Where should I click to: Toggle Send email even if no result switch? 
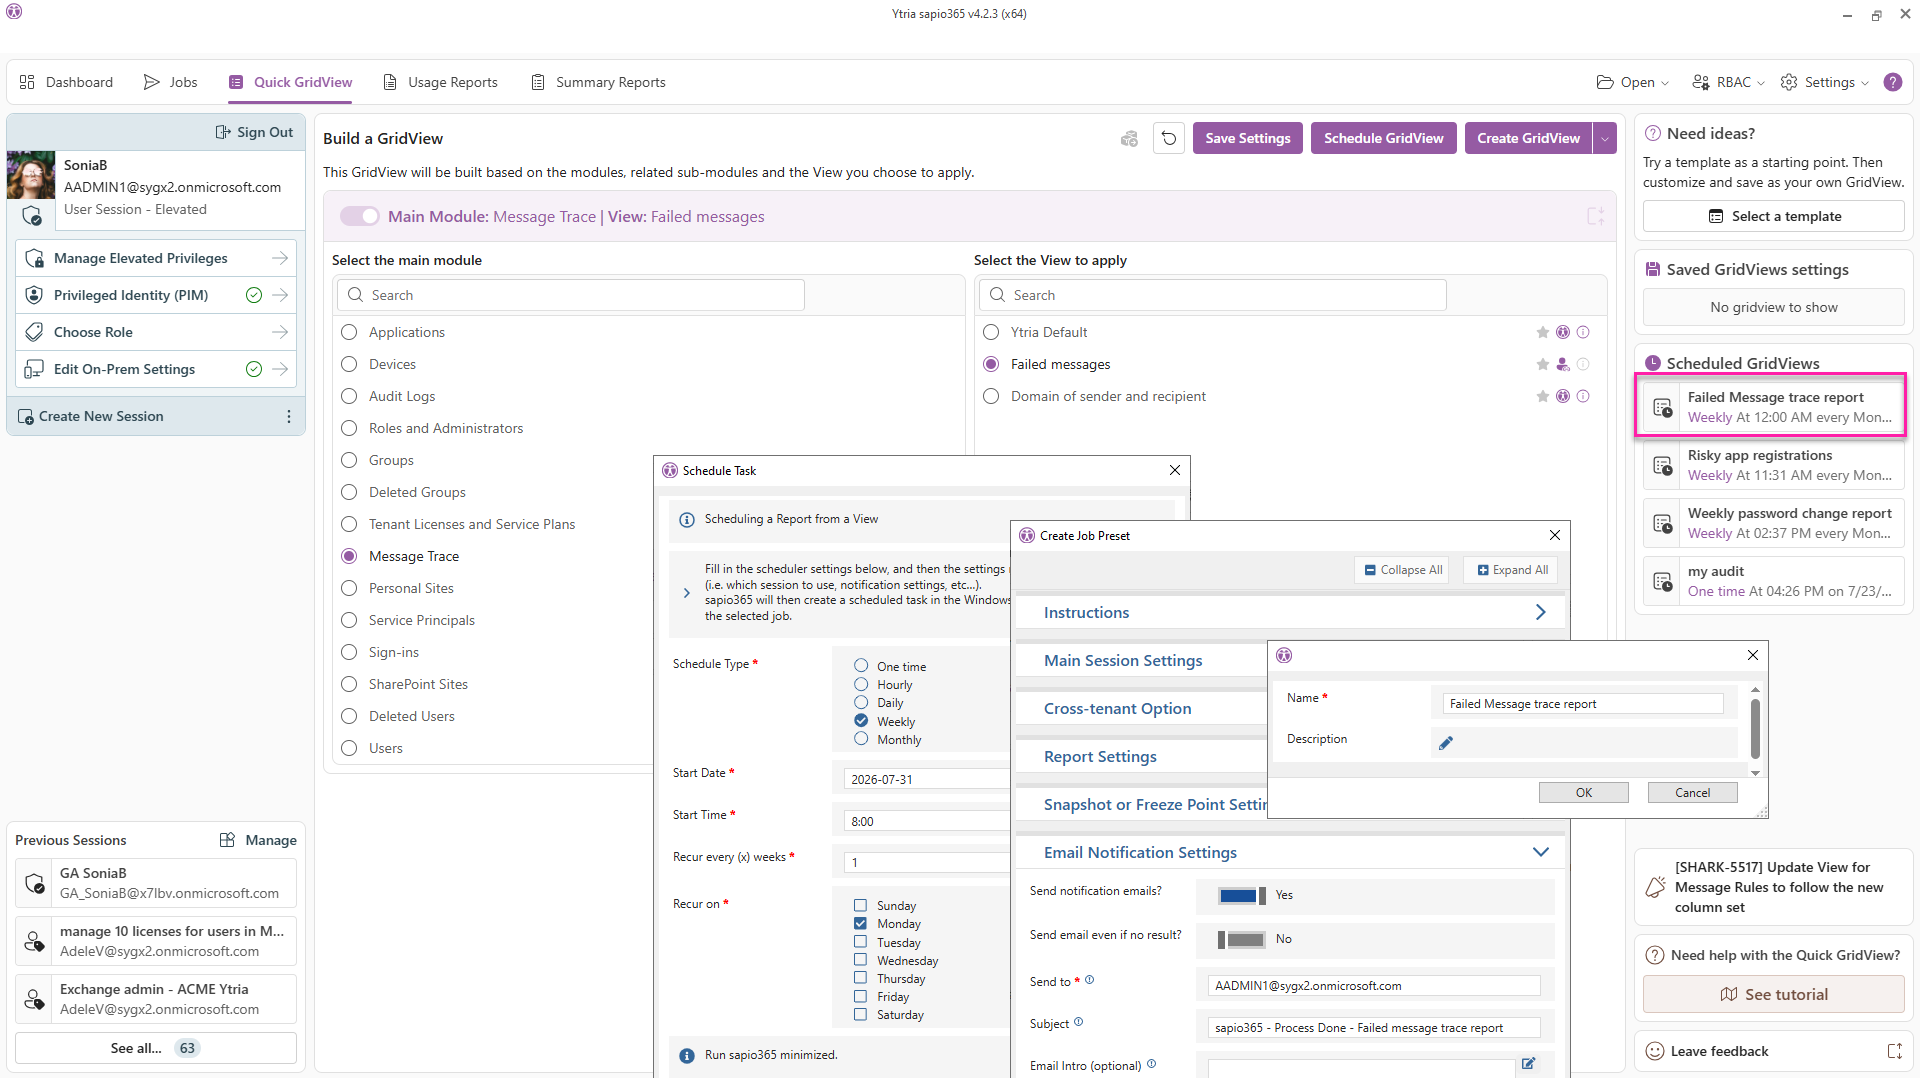(1242, 939)
